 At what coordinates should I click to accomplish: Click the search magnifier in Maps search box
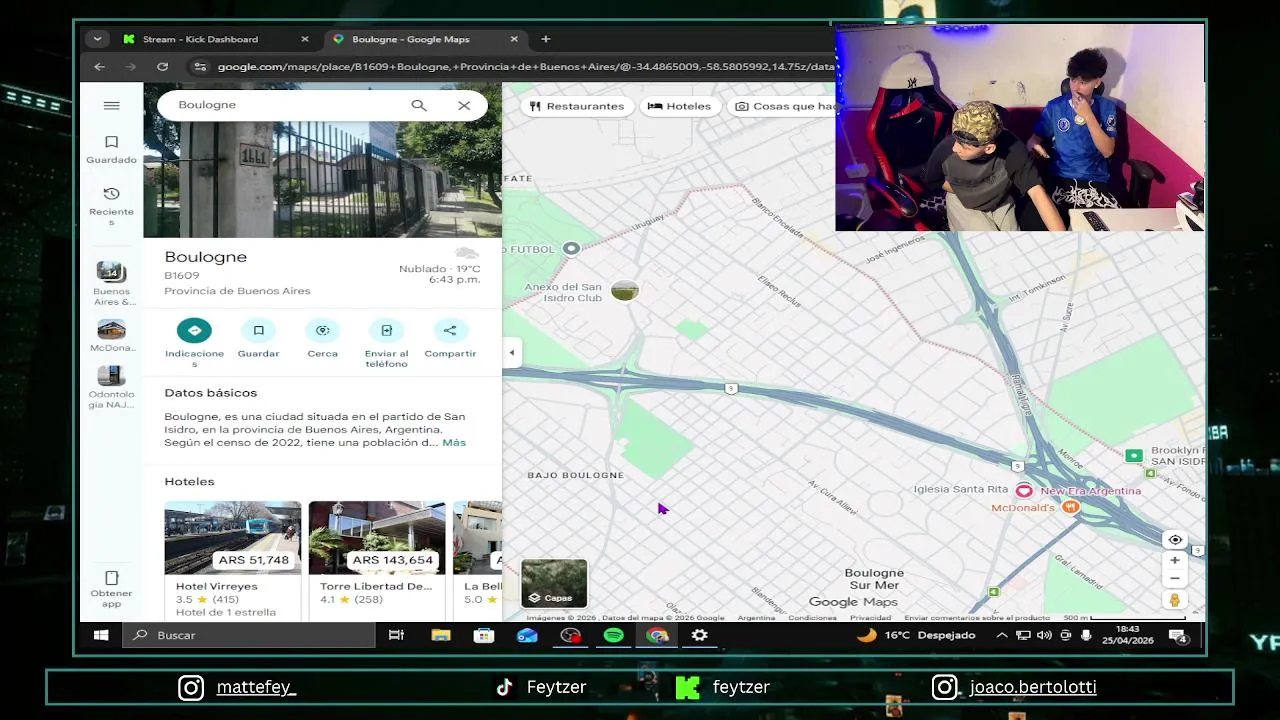point(419,105)
